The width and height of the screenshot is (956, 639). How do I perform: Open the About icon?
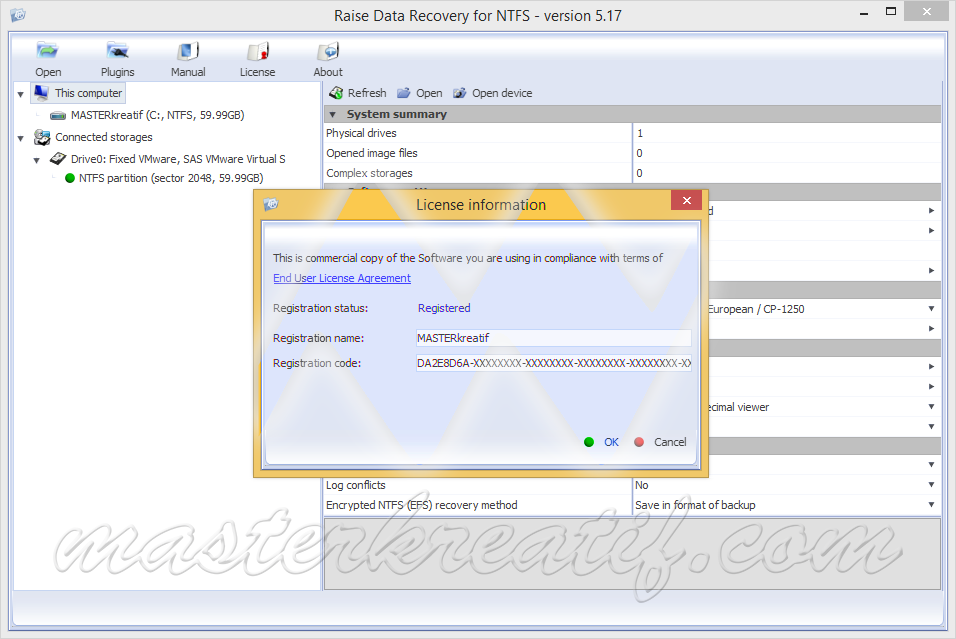pyautogui.click(x=328, y=51)
